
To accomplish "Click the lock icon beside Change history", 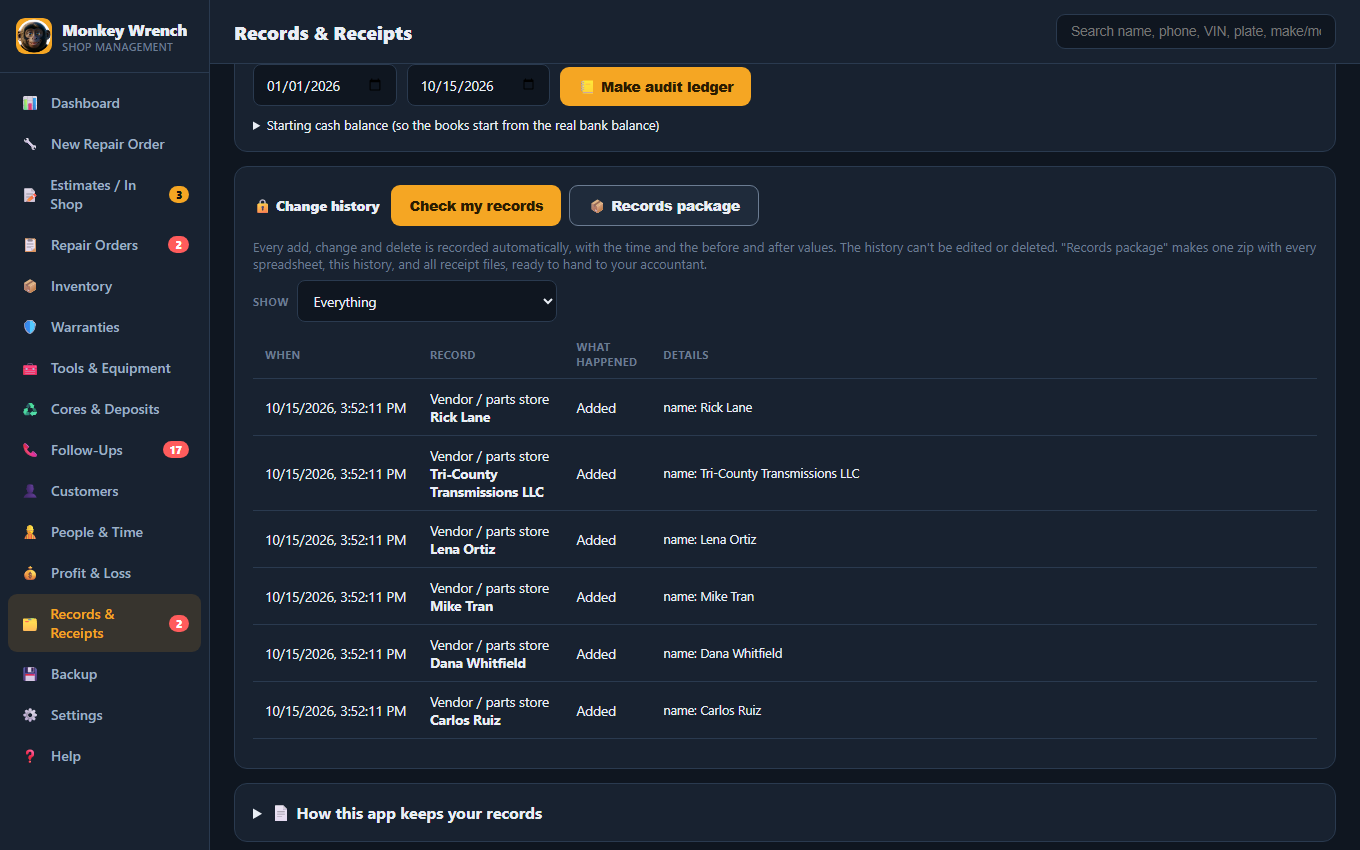I will pos(262,206).
